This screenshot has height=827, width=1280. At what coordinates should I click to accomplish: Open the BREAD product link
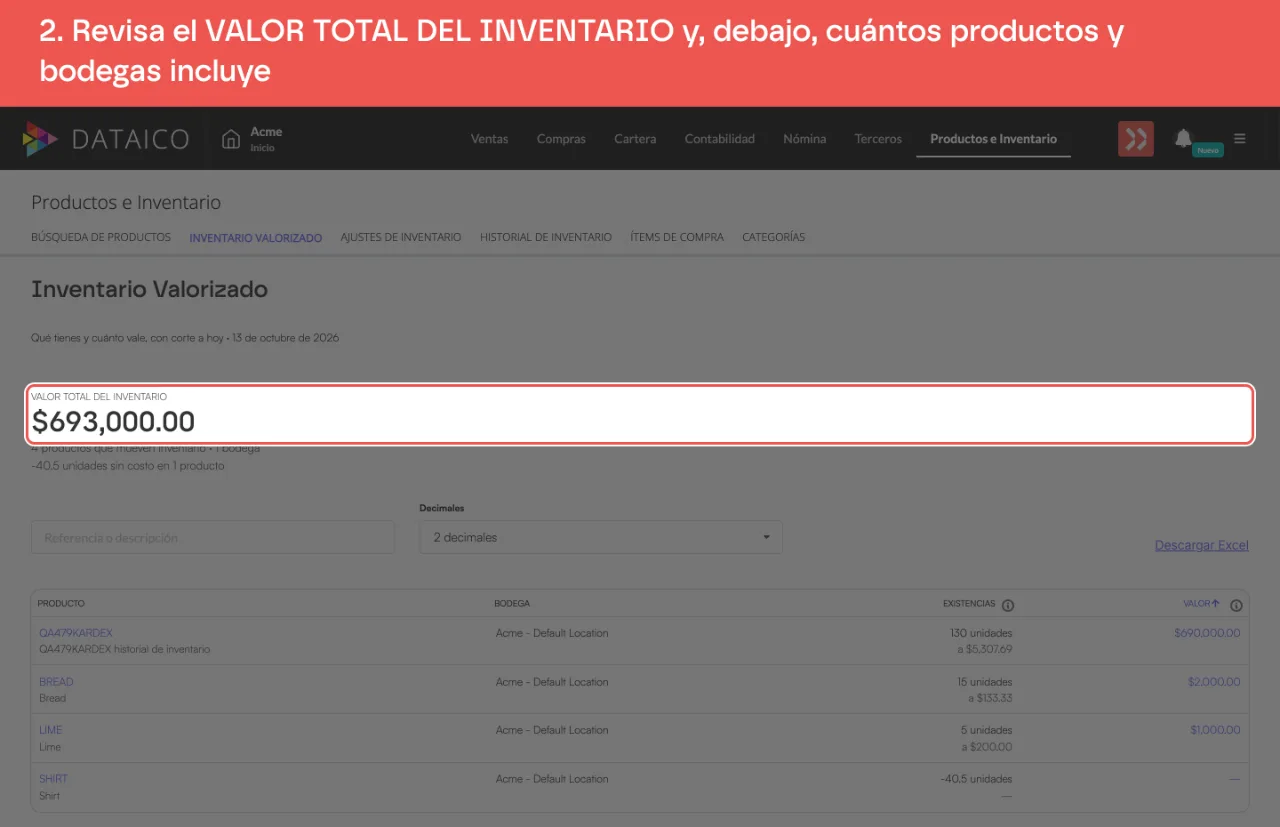[x=56, y=682]
